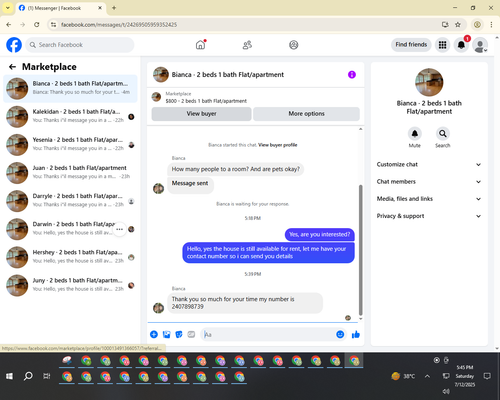Open the Facebook logo home link
The height and width of the screenshot is (400, 500).
[14, 45]
